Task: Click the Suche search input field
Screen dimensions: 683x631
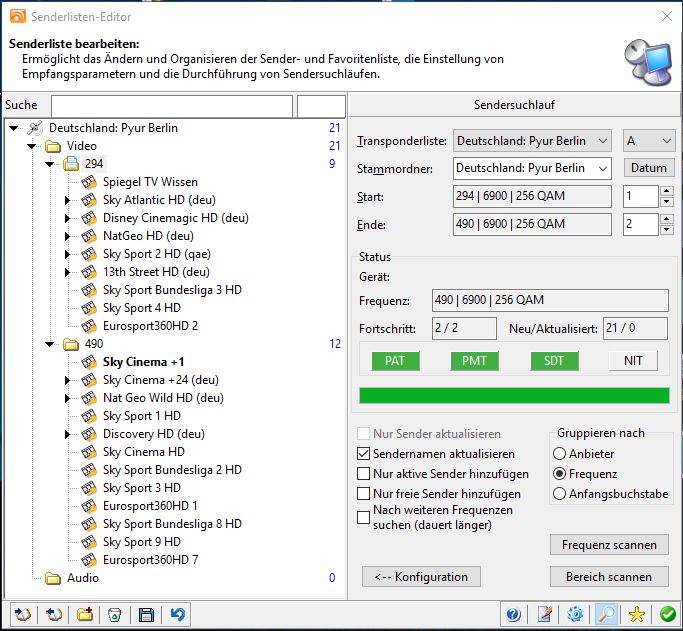Action: tap(171, 106)
